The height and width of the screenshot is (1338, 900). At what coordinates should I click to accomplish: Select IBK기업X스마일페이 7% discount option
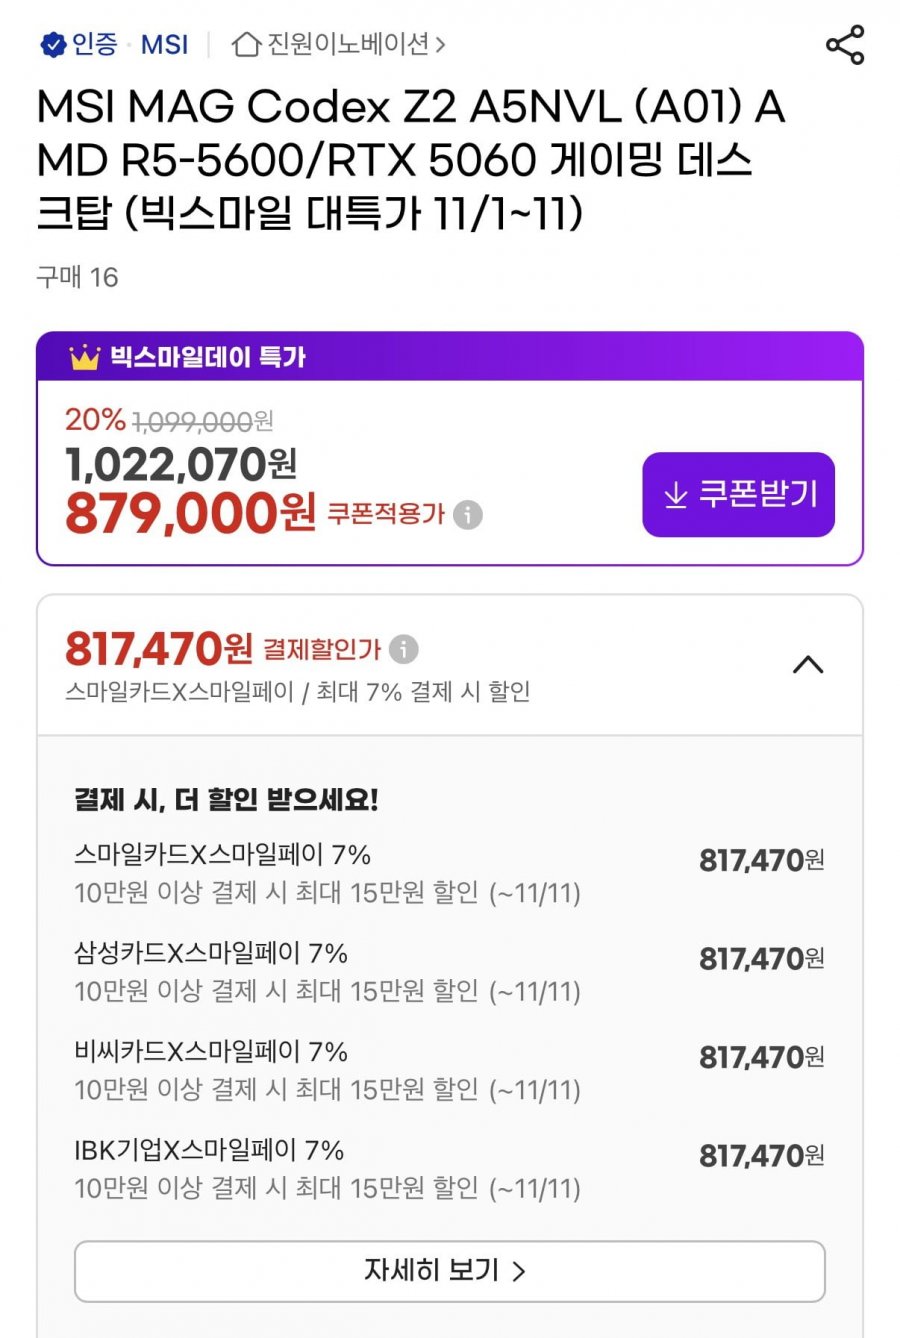450,1169
